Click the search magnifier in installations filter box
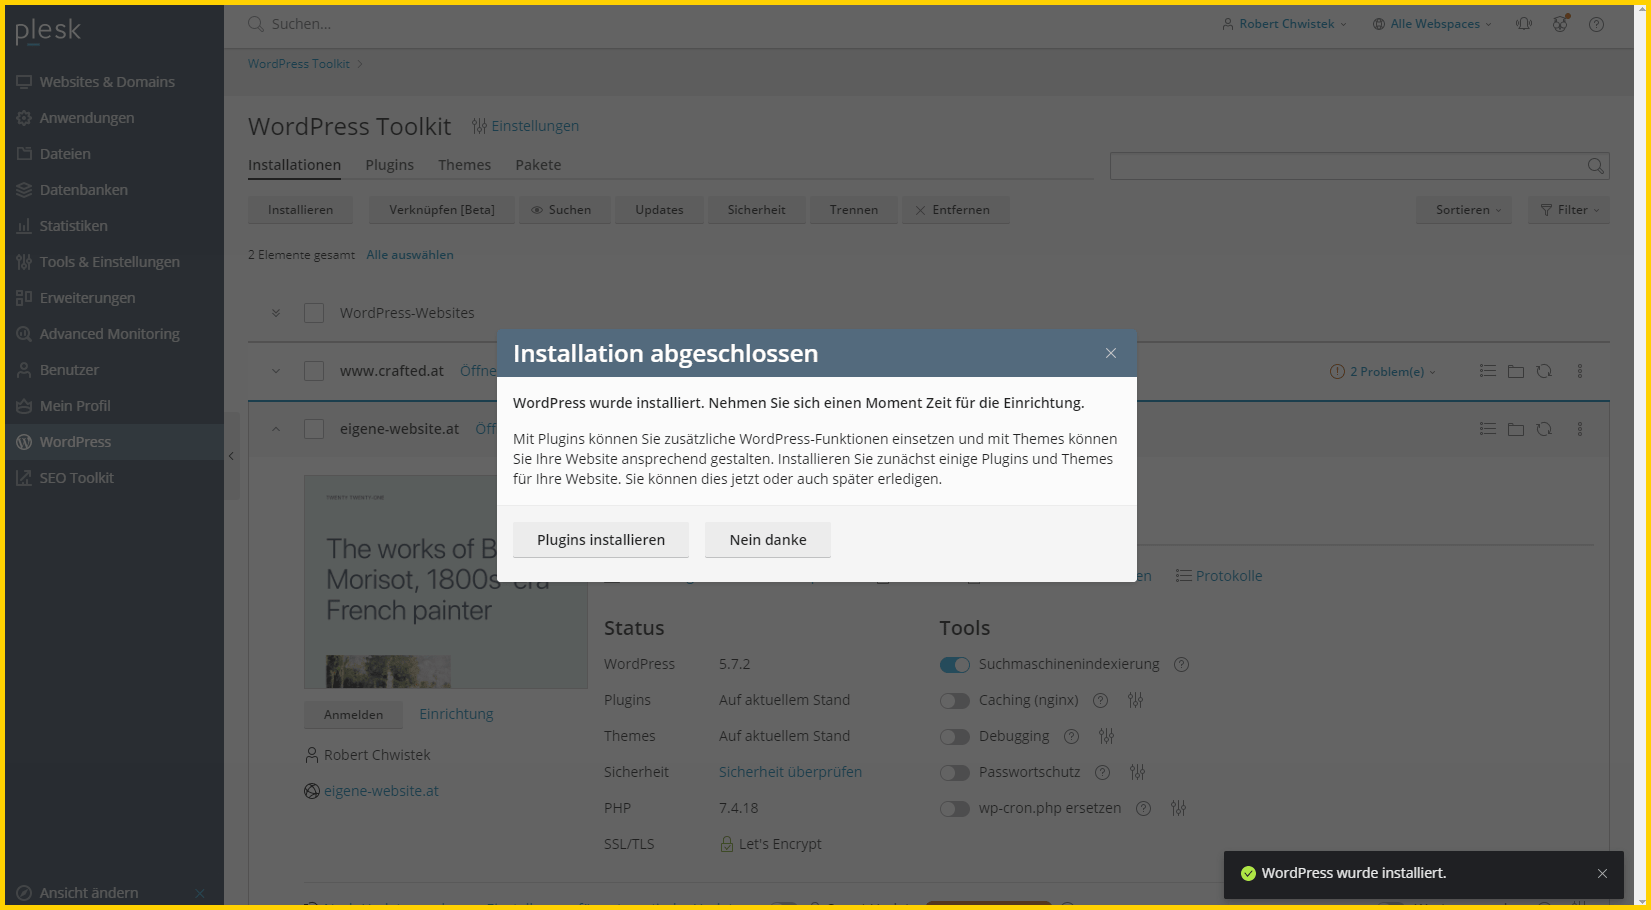 click(1596, 166)
